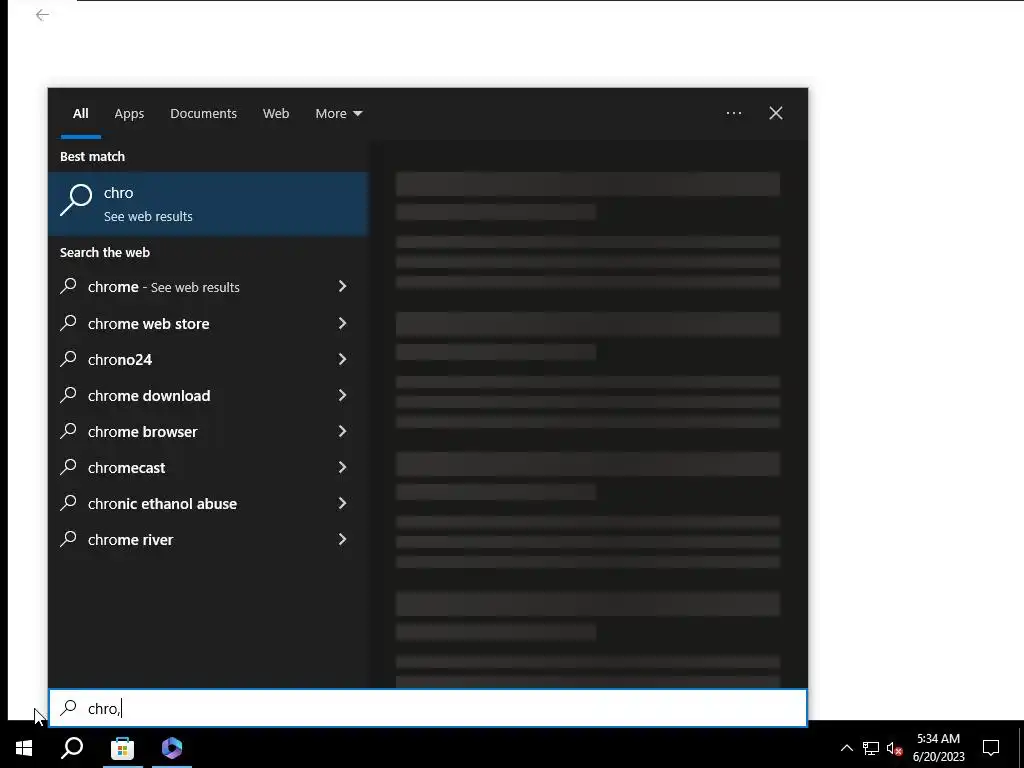Click the Show desktop sliver at taskbar end

[x=1021, y=748]
